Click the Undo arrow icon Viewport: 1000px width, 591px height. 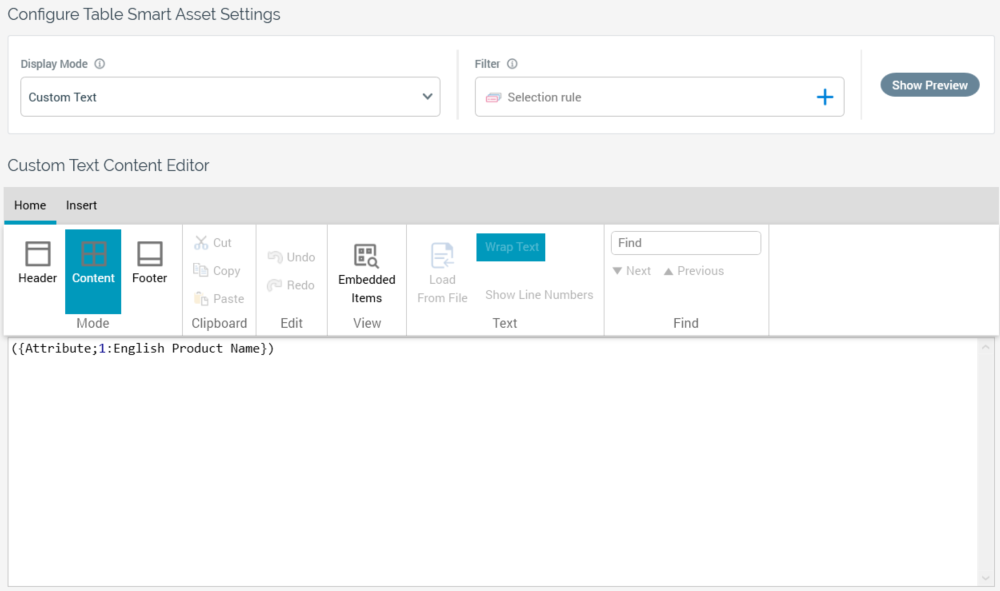tap(275, 257)
